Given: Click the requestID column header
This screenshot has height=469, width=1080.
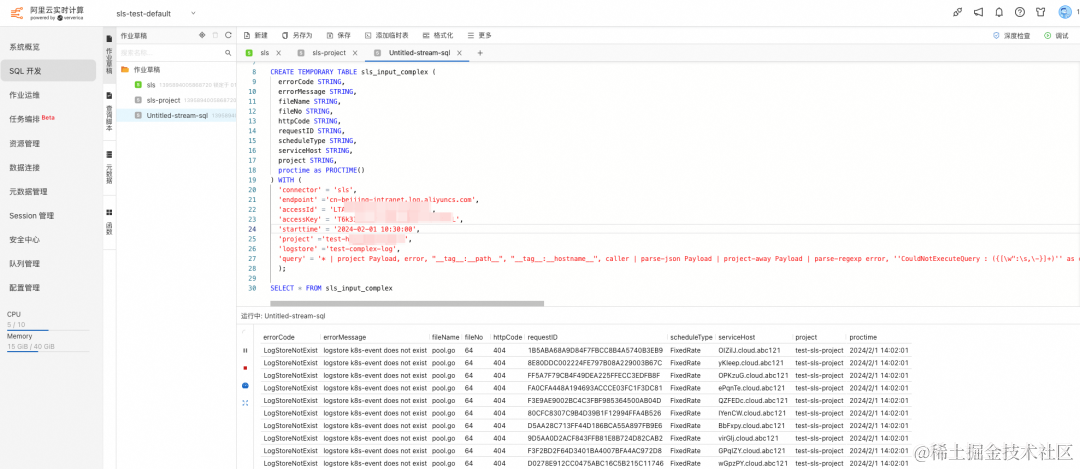Looking at the screenshot, I should coord(543,337).
